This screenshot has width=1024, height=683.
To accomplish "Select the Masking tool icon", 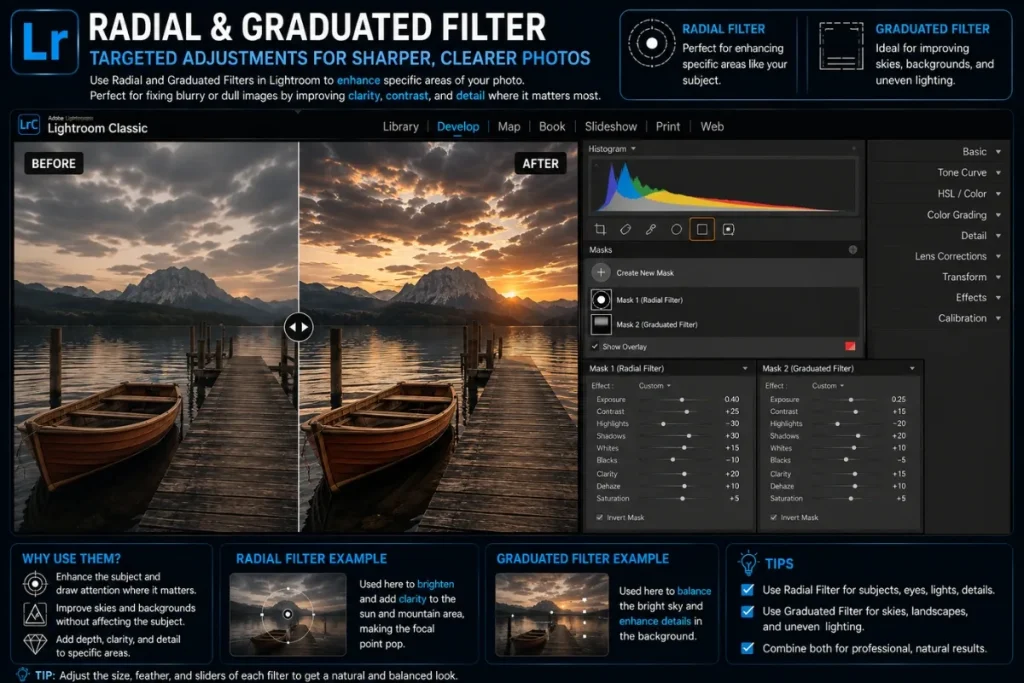I will 728,229.
